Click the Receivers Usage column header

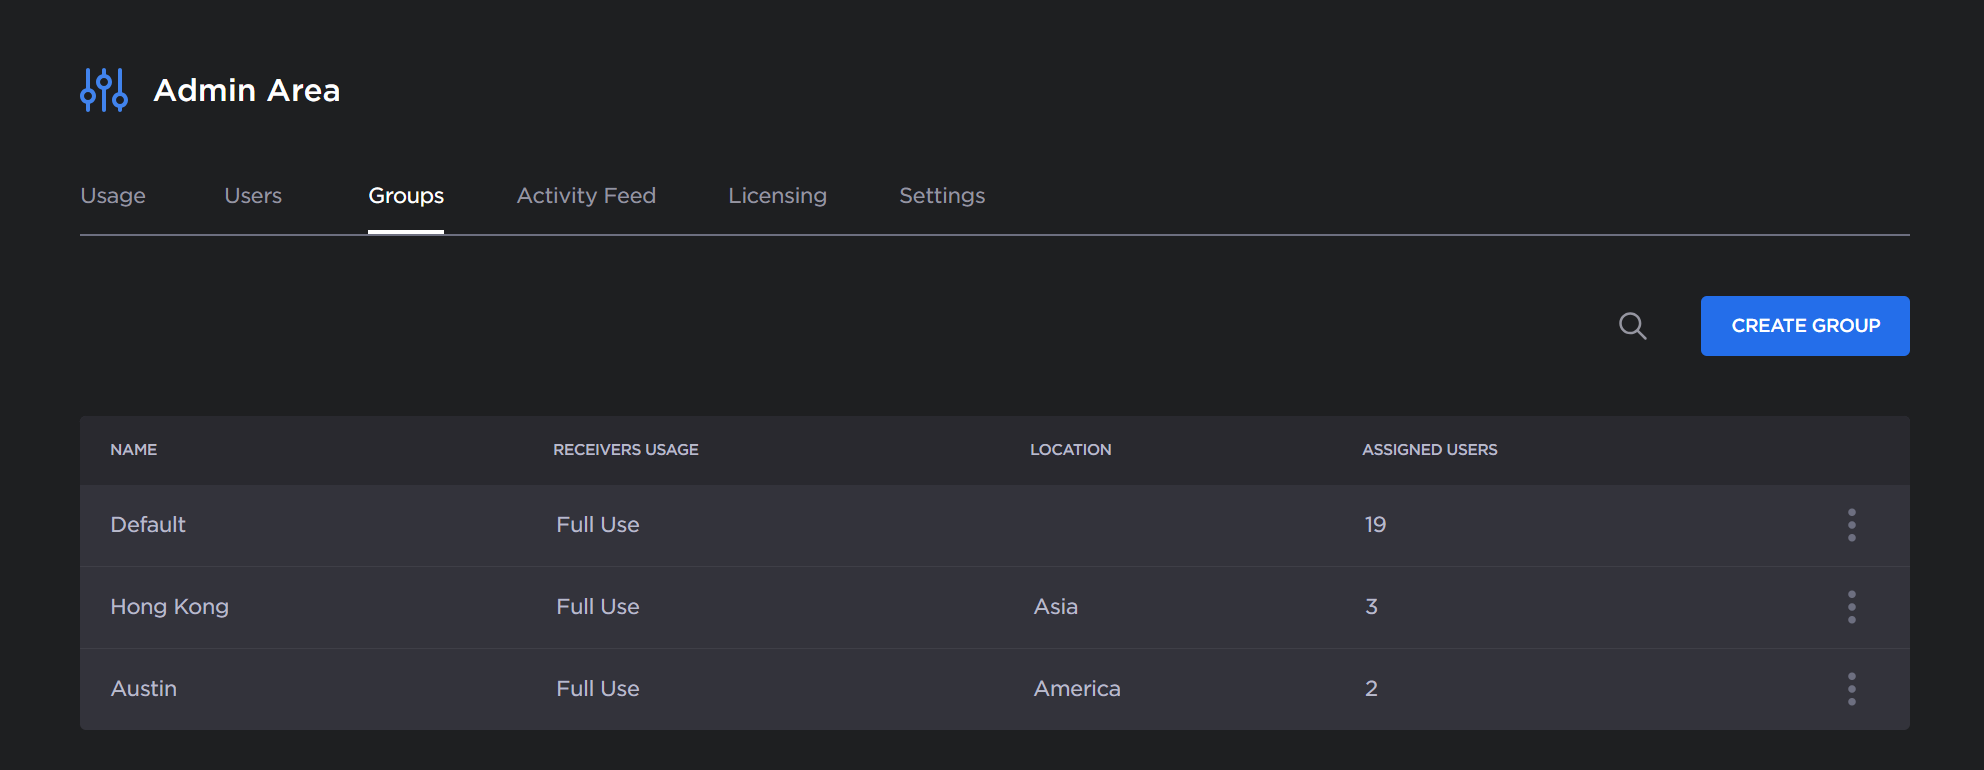[626, 450]
